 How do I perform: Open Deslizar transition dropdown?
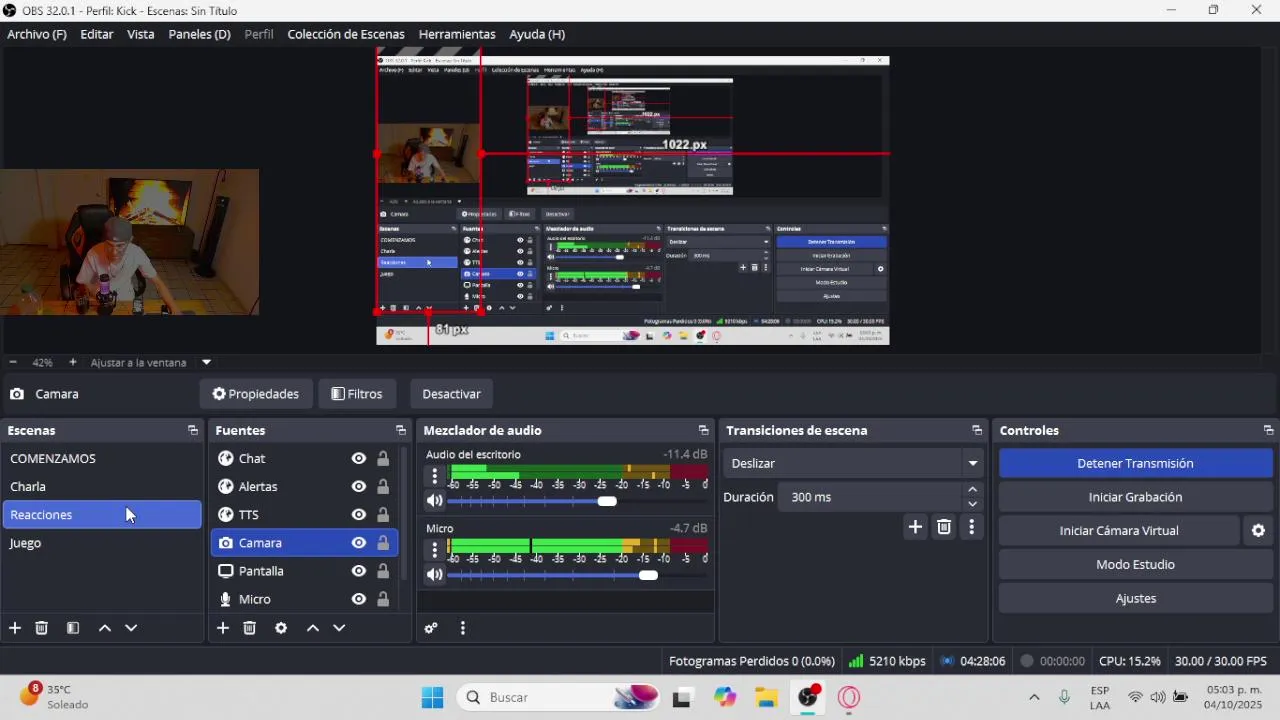tap(853, 463)
